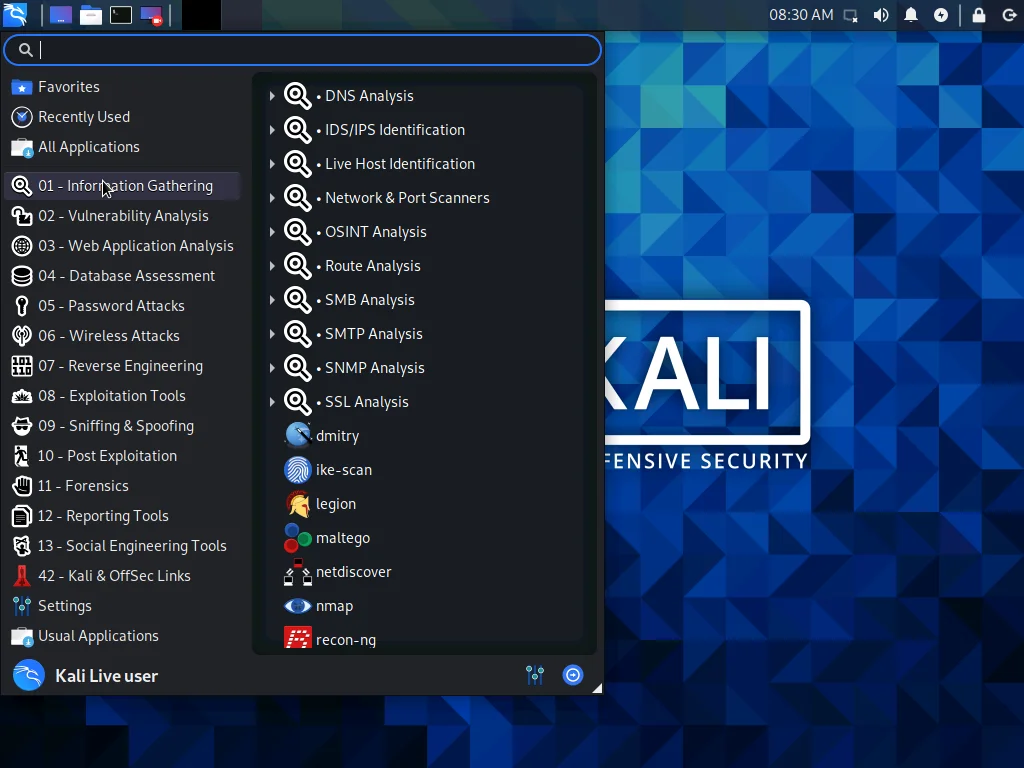Open the screen recorder panel icon
The width and height of the screenshot is (1024, 768).
click(151, 15)
